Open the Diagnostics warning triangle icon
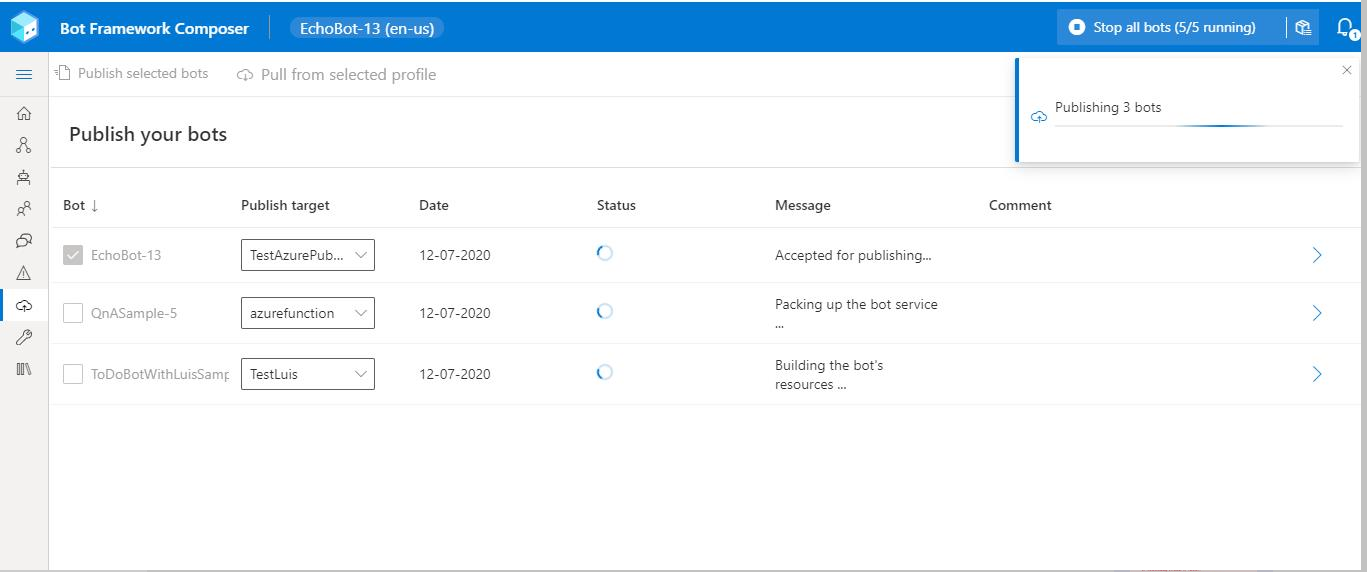This screenshot has height=572, width=1367. point(24,273)
